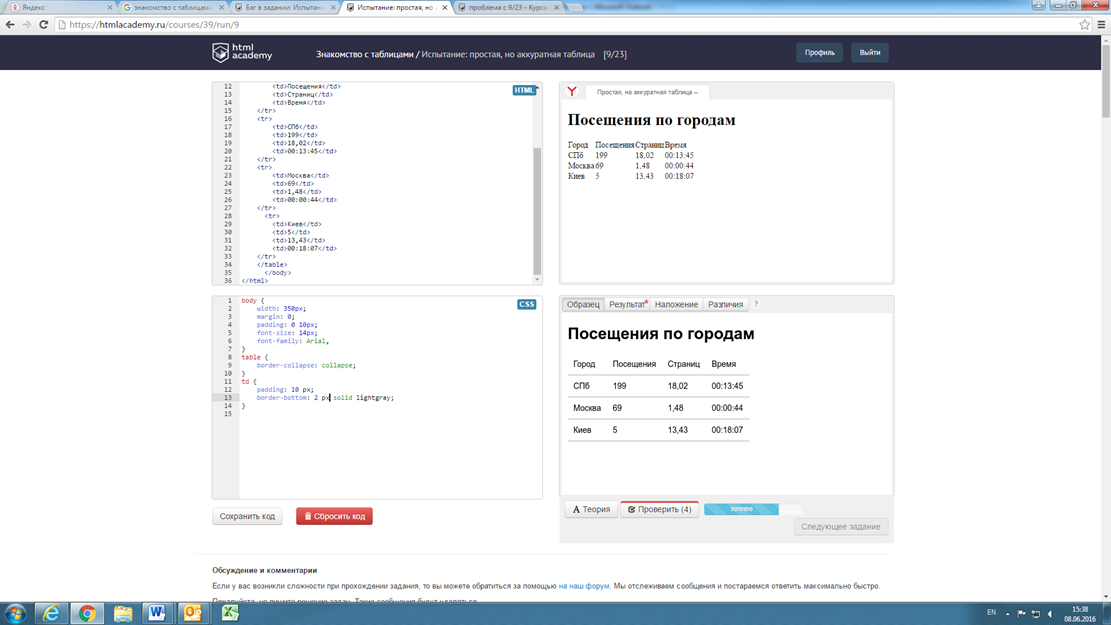Click the CSS badge in the lower editor

pyautogui.click(x=526, y=304)
